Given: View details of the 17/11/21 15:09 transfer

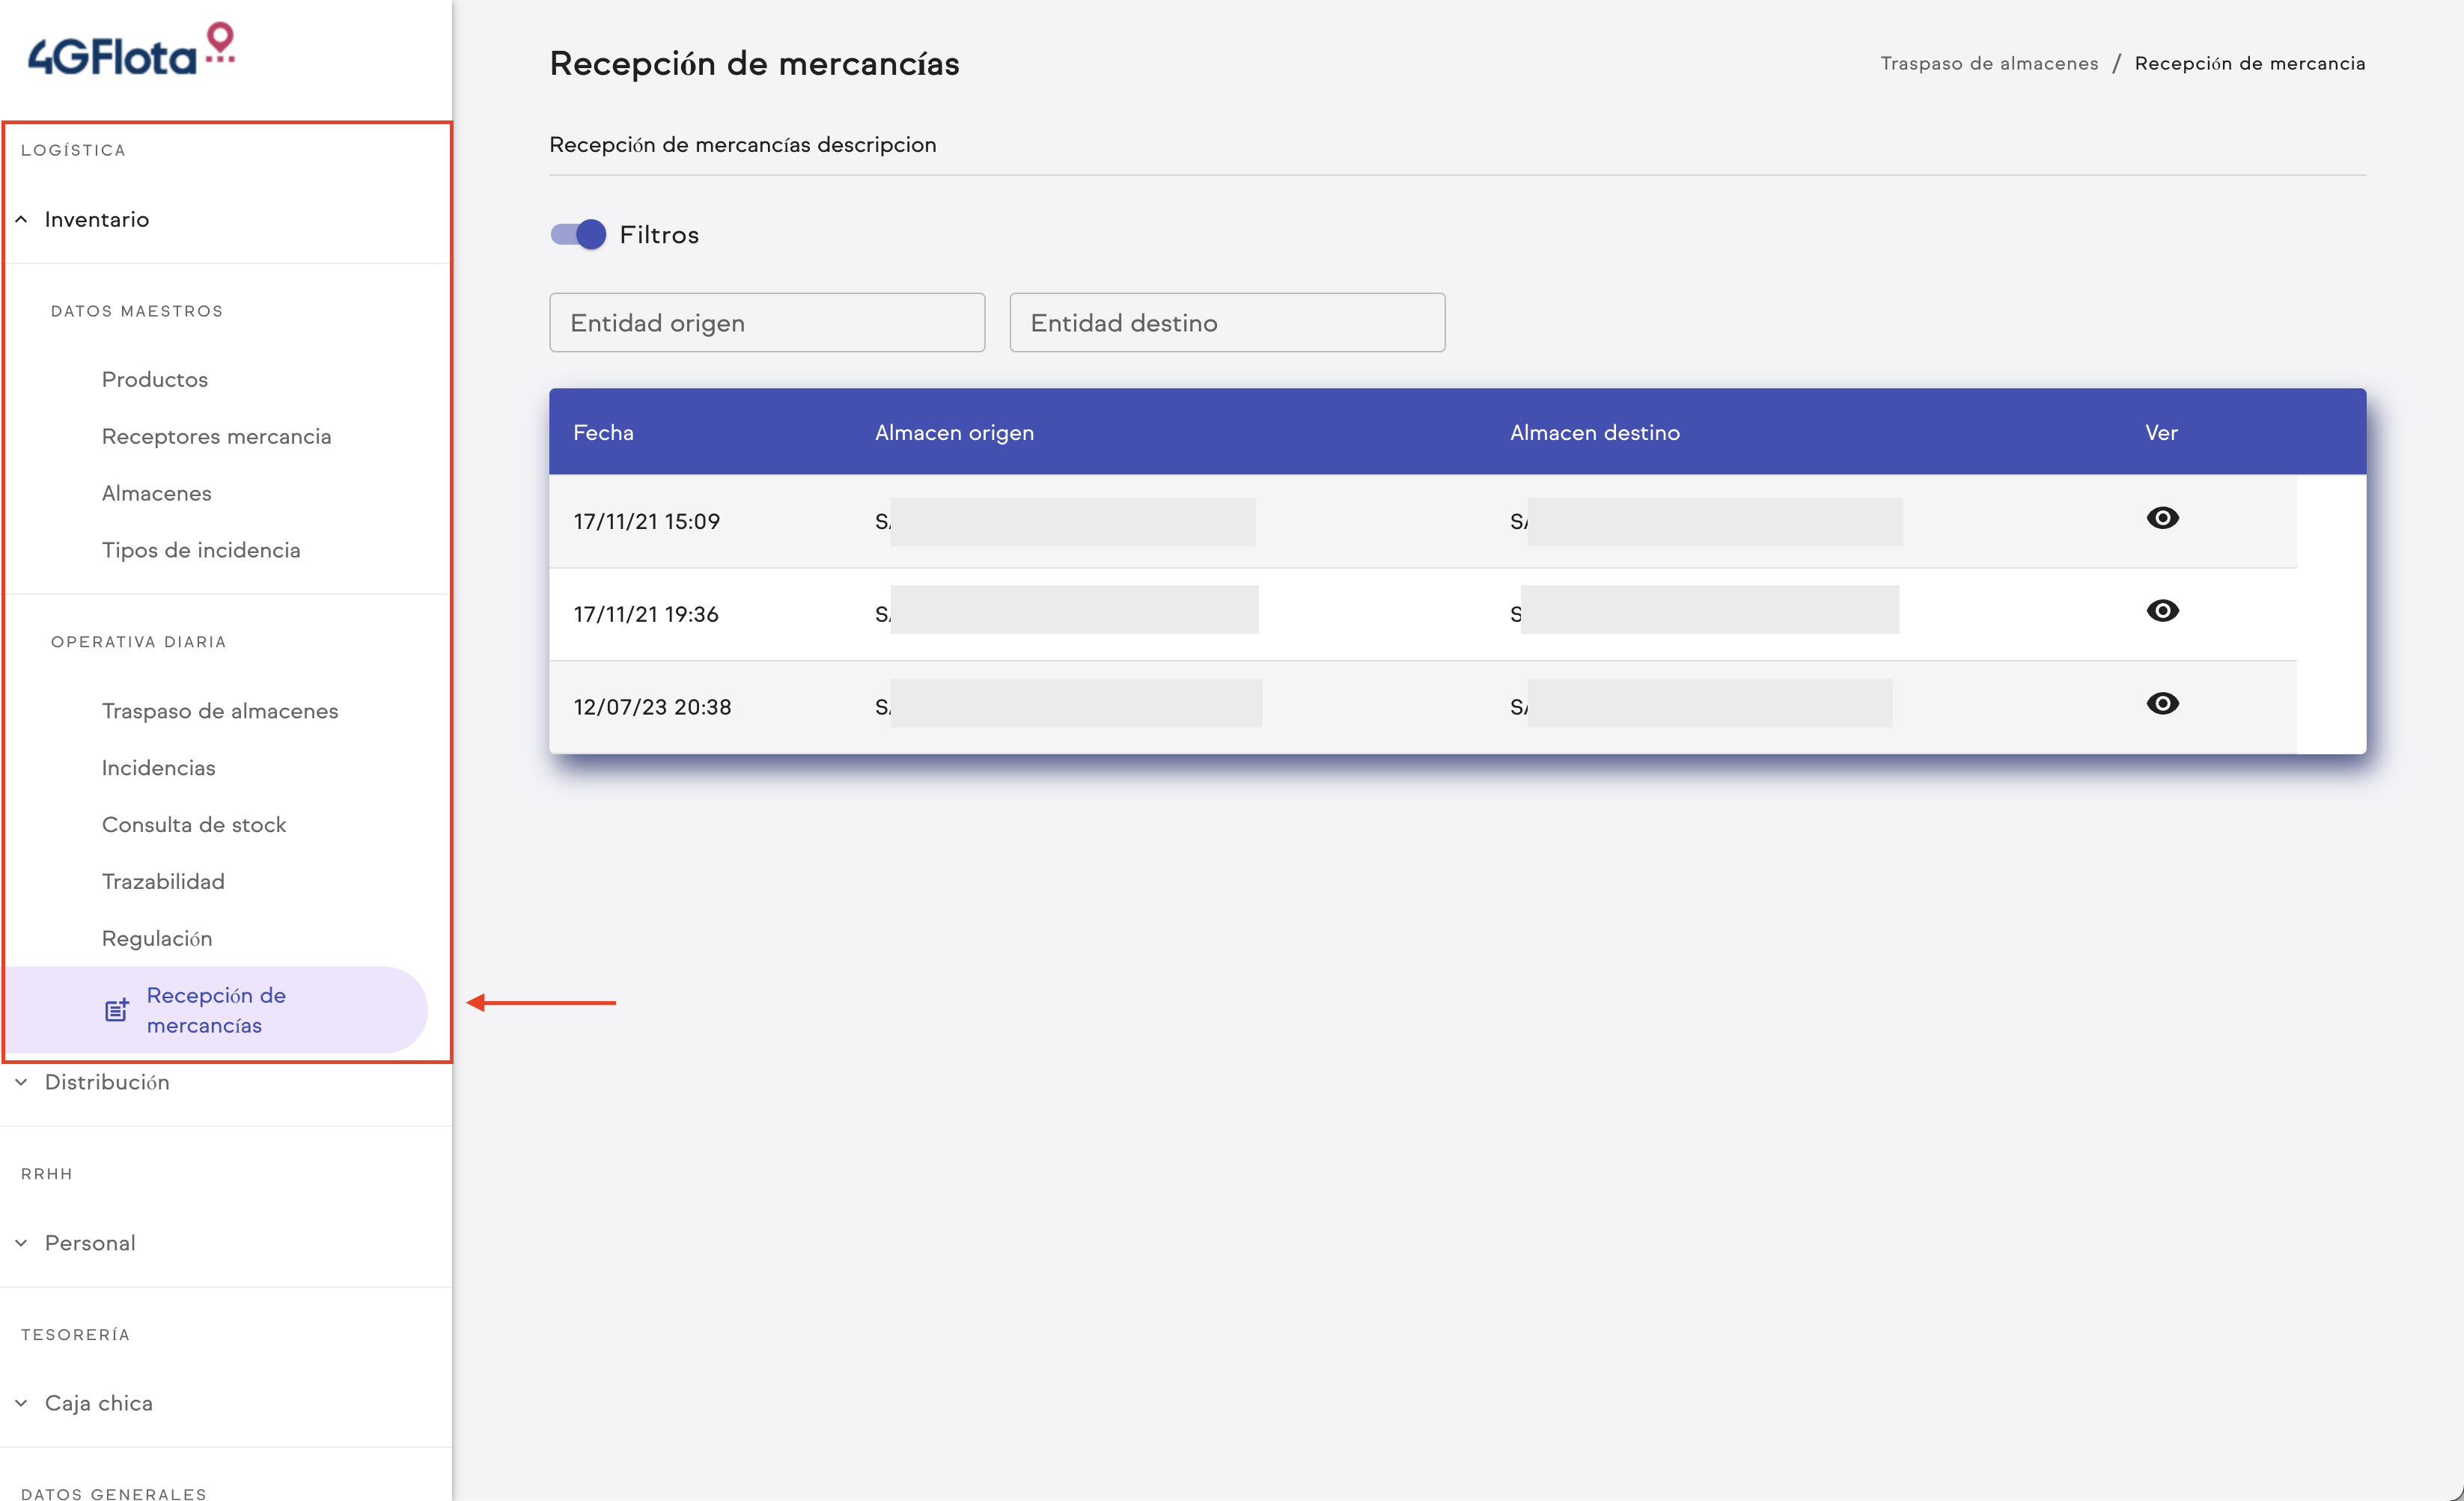Looking at the screenshot, I should [2162, 518].
